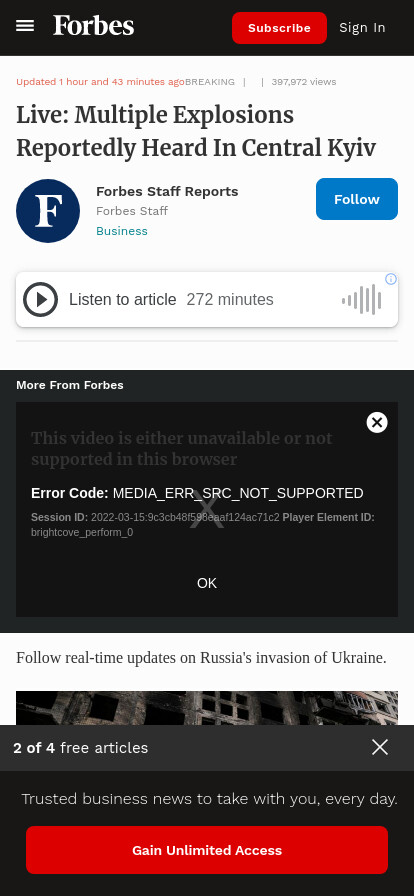The image size is (414, 896).
Task: Dismiss the free articles banner
Action: click(x=380, y=747)
